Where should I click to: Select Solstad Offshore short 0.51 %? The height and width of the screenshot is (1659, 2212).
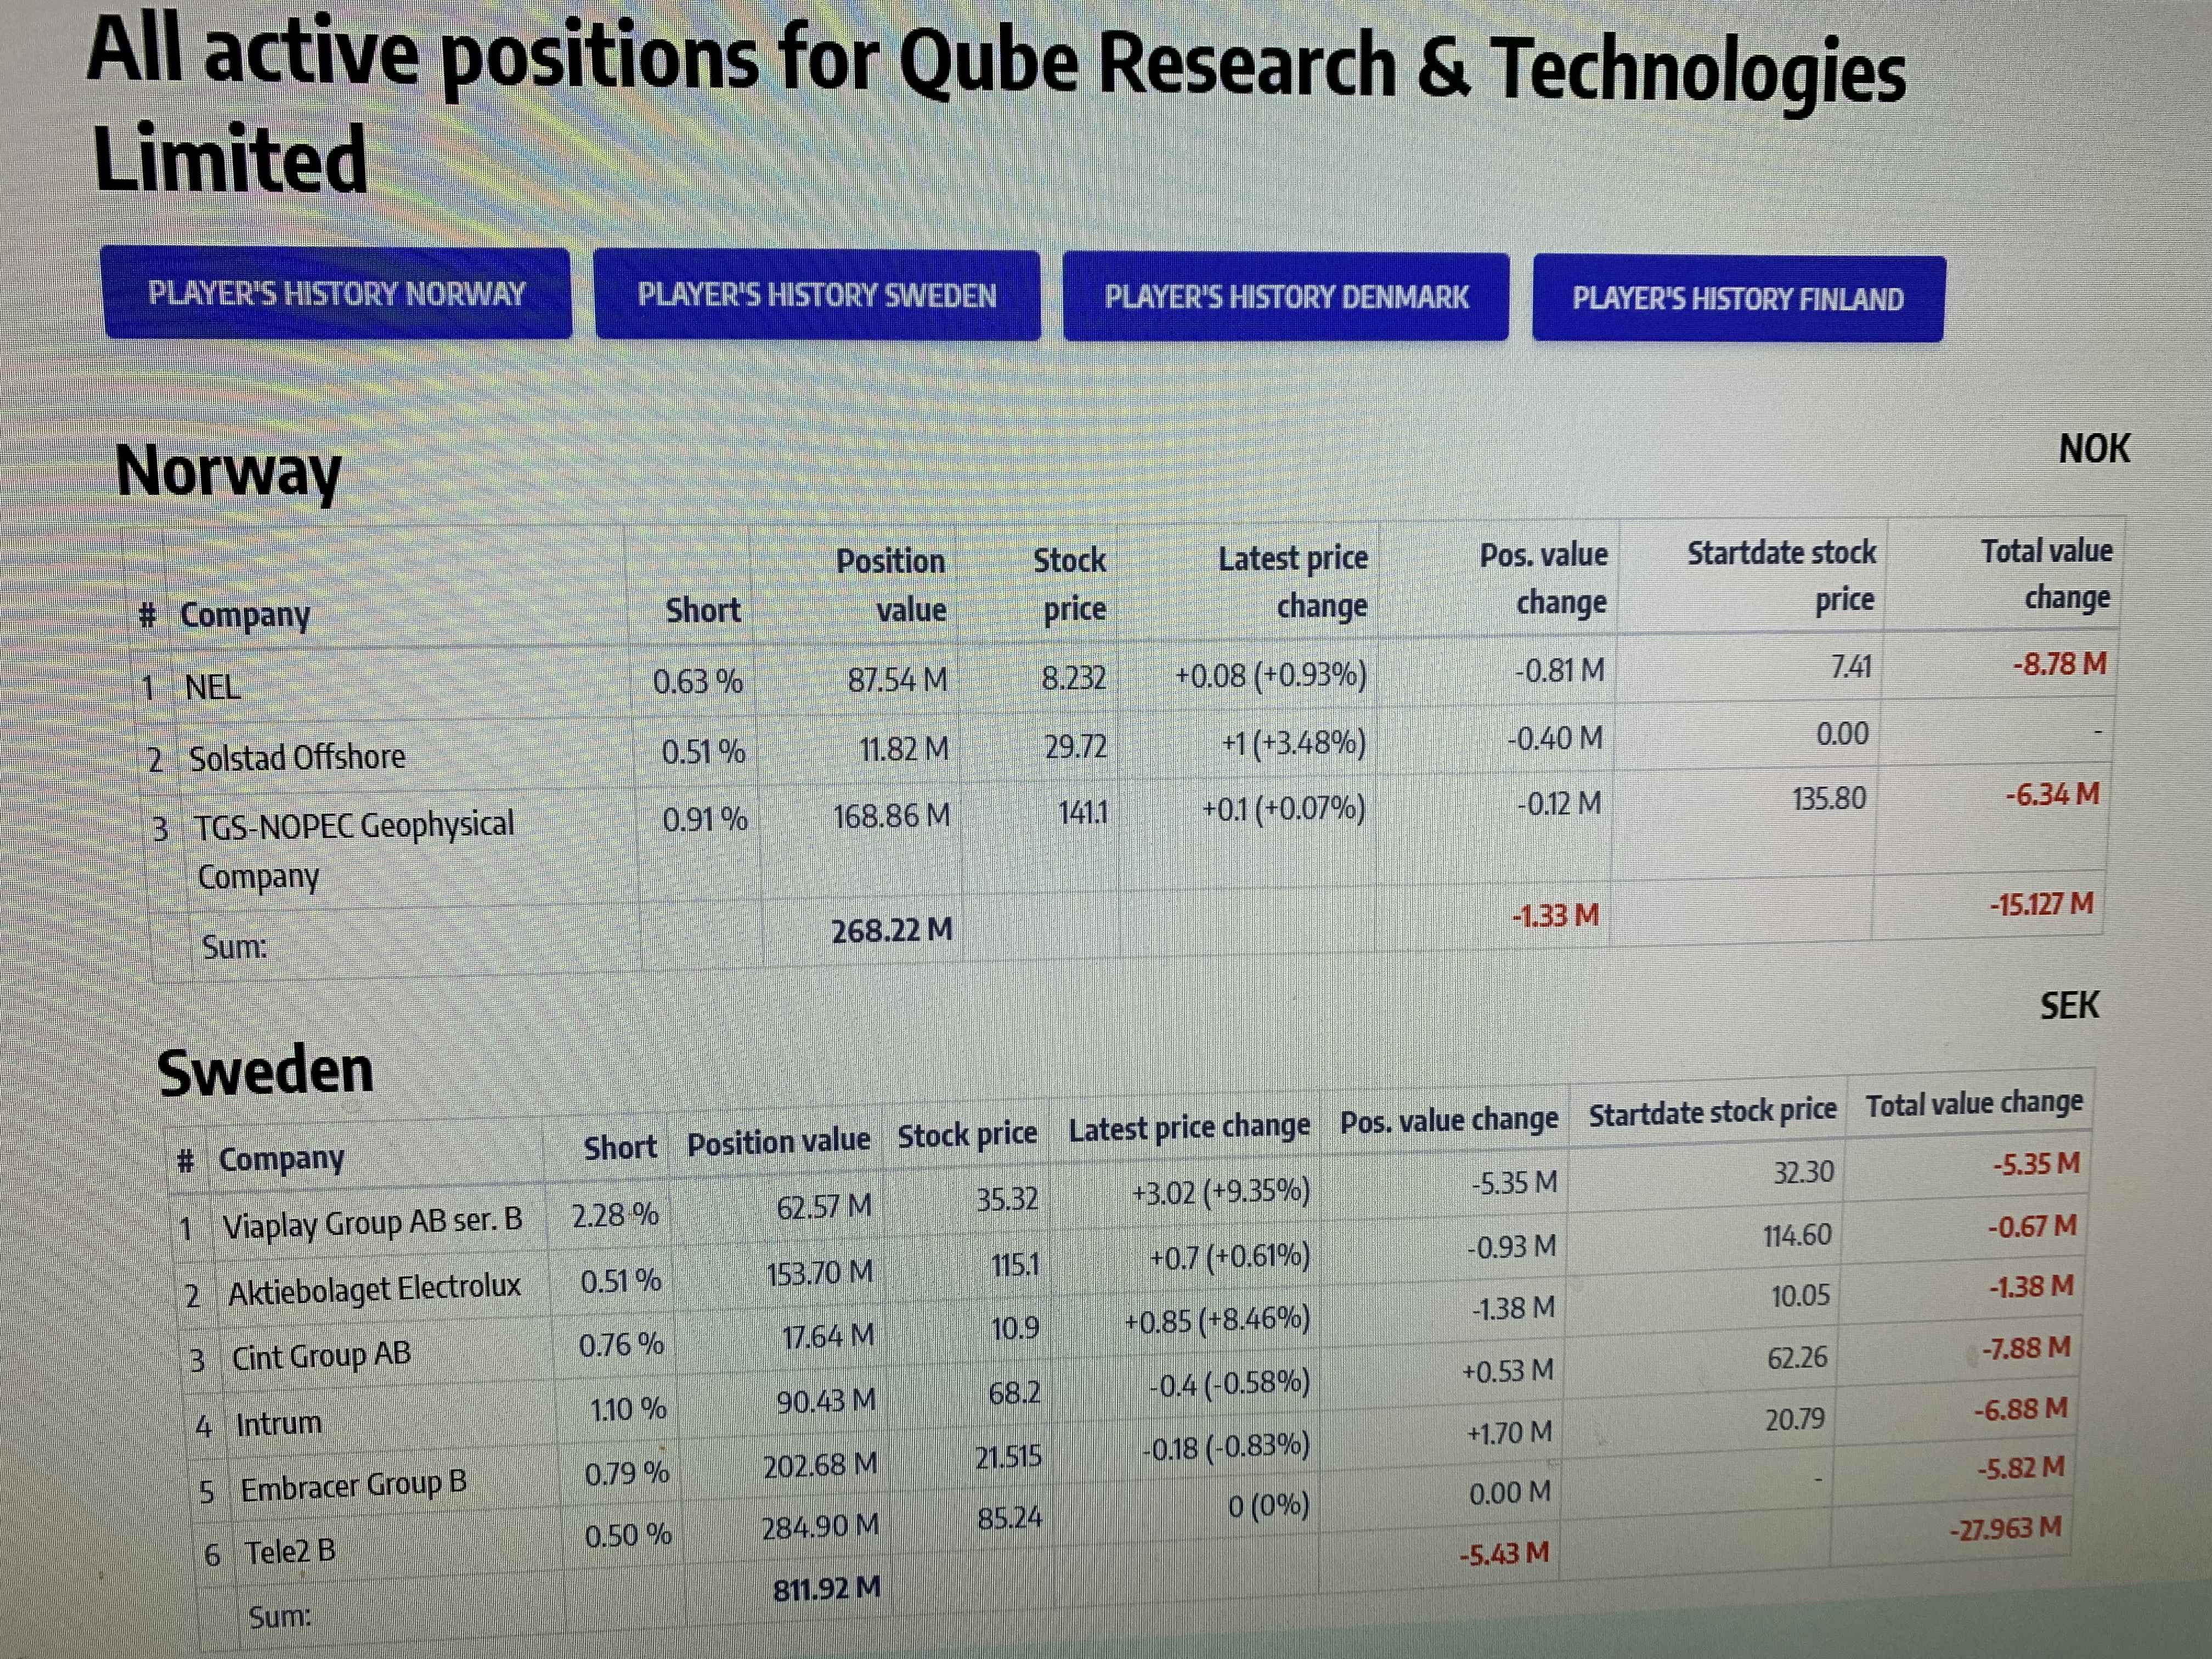[x=703, y=751]
